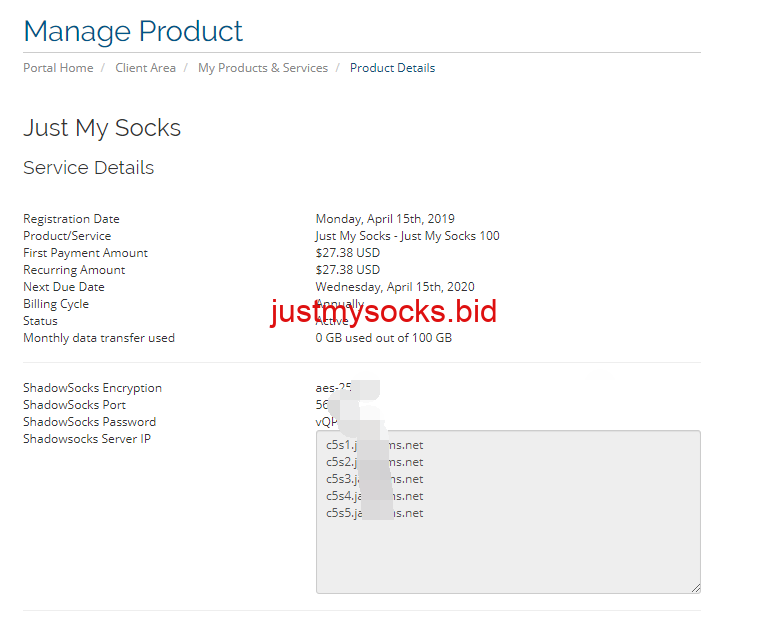Click the Just My Socks product title

click(x=102, y=128)
